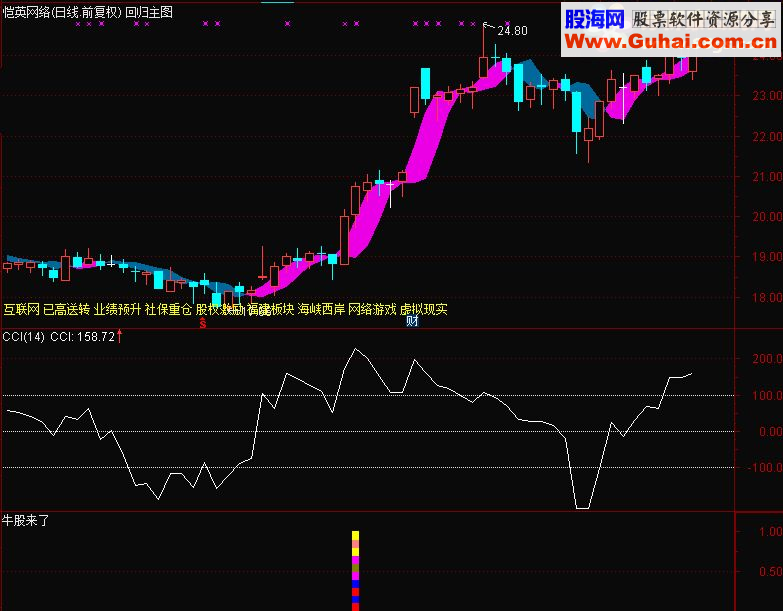This screenshot has height=611, width=783.
Task: Click the tall cyan candle near 22.00
Action: click(576, 112)
